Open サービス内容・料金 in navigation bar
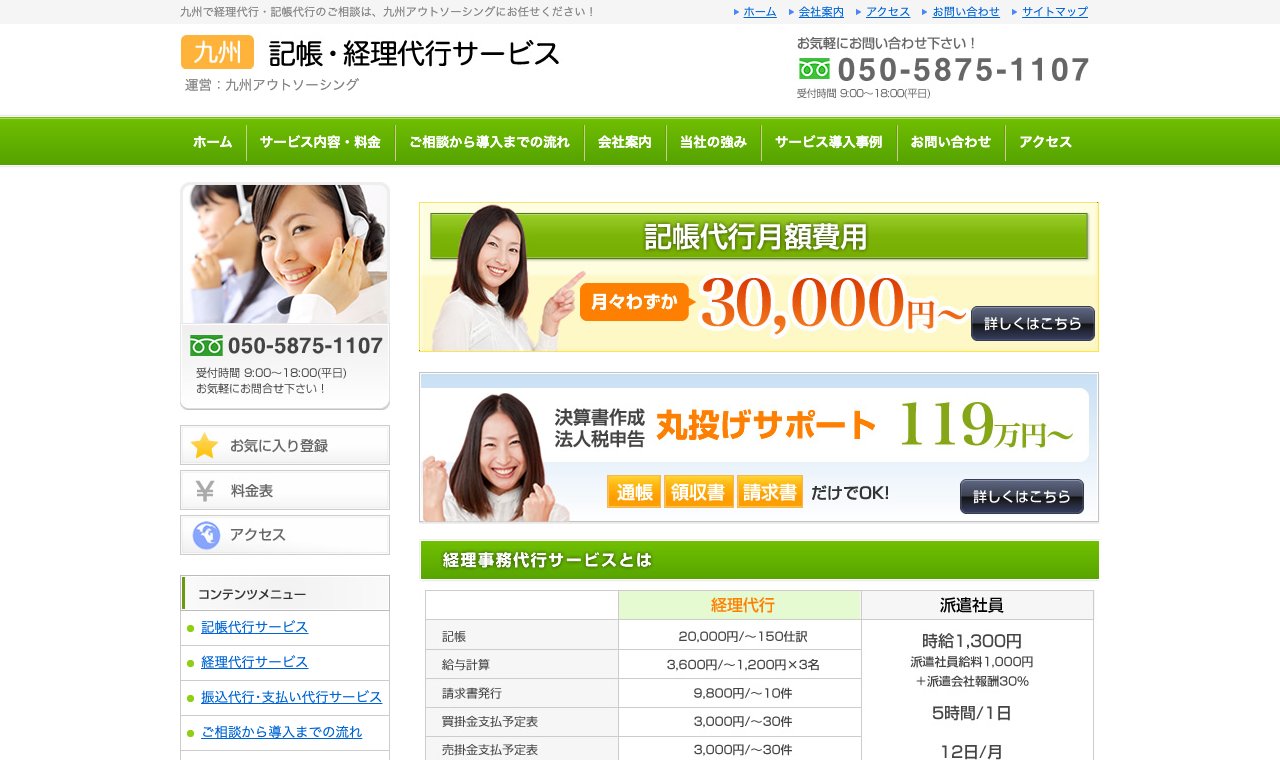Screen dimensions: 1280x760 pyautogui.click(x=320, y=142)
